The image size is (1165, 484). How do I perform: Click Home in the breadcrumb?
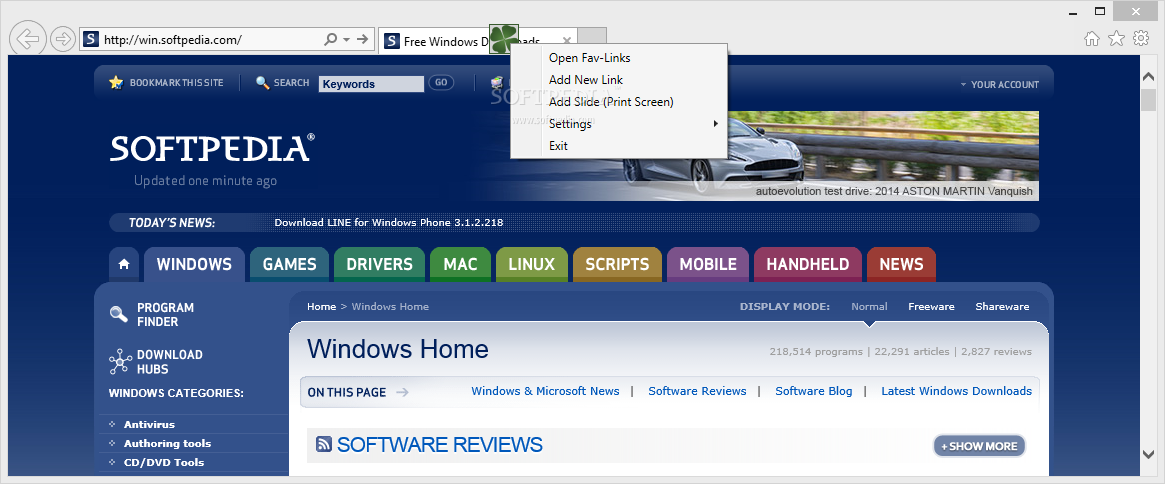point(321,306)
